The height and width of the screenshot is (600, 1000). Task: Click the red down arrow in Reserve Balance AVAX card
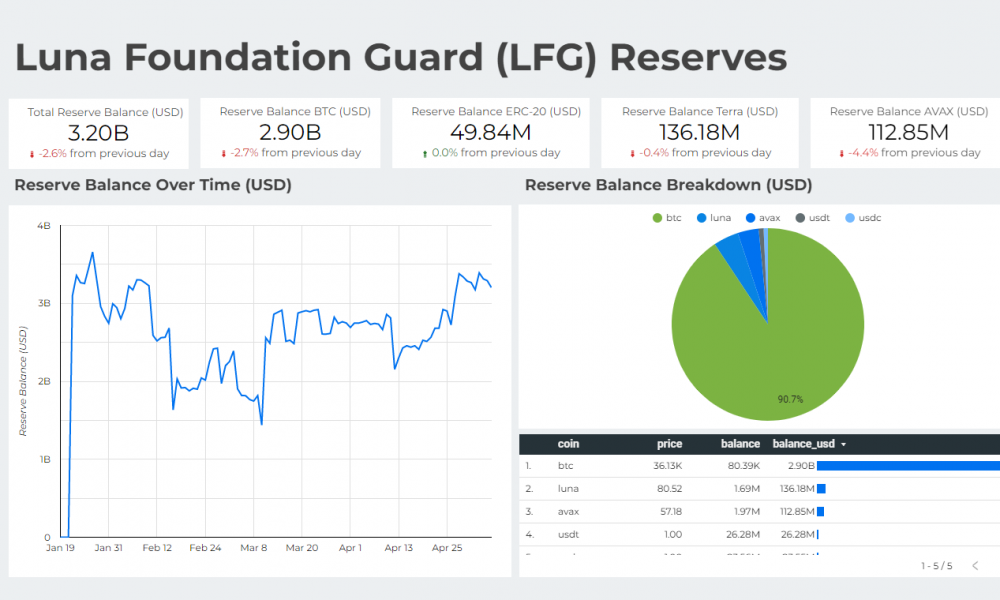tap(841, 154)
